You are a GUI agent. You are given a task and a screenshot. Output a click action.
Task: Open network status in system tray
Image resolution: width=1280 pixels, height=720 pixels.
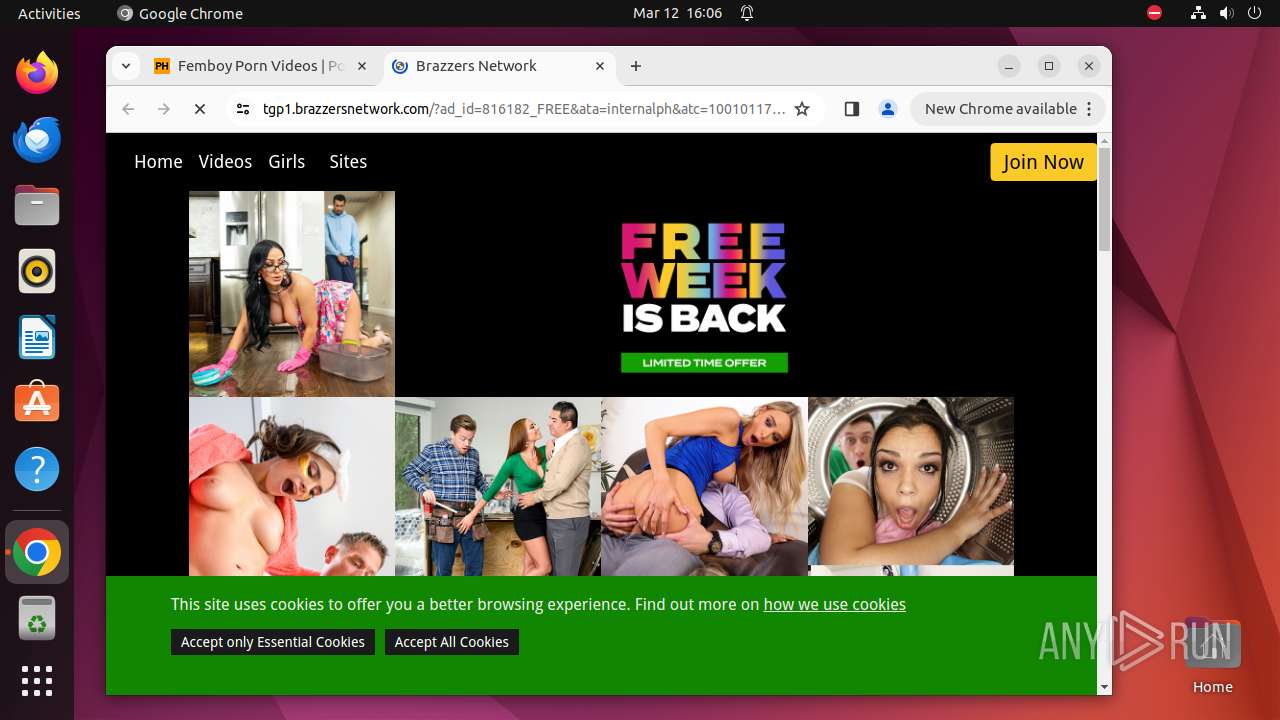[x=1198, y=13]
